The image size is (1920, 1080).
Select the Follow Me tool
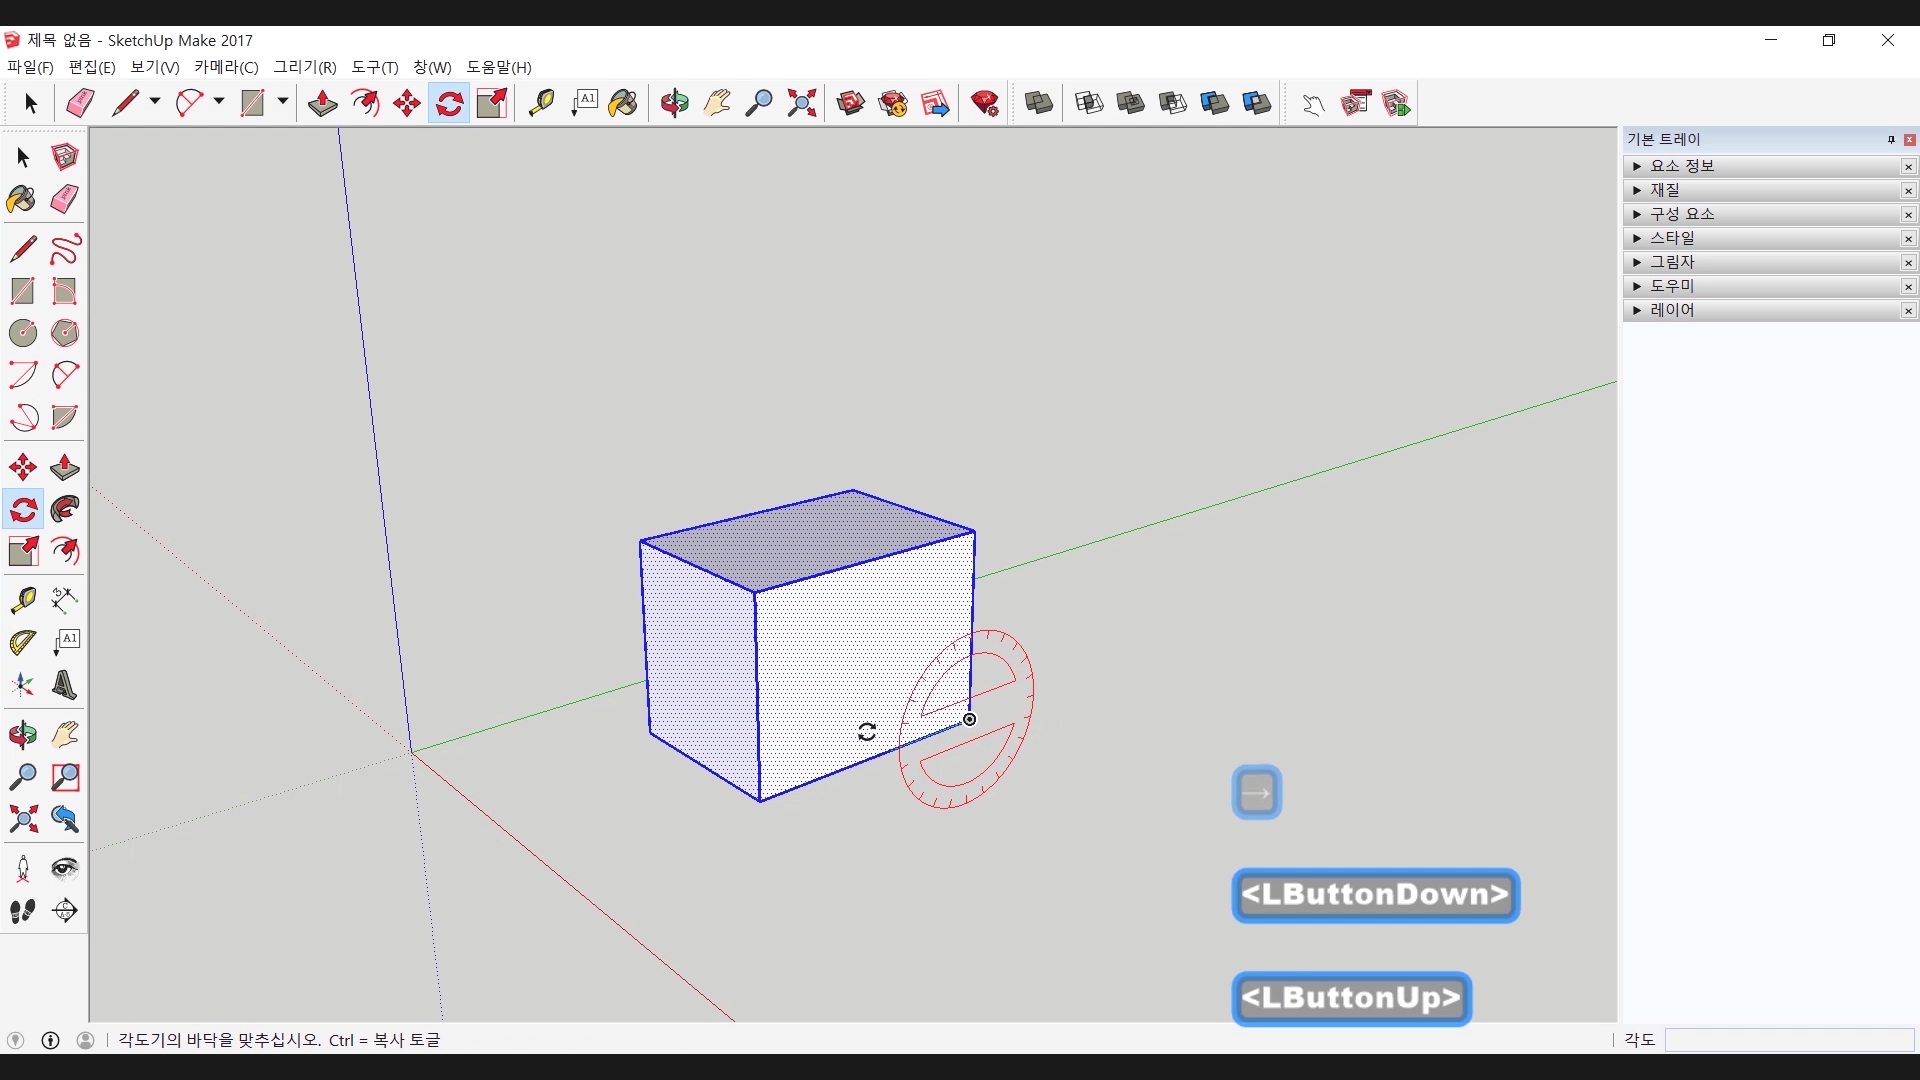(65, 510)
